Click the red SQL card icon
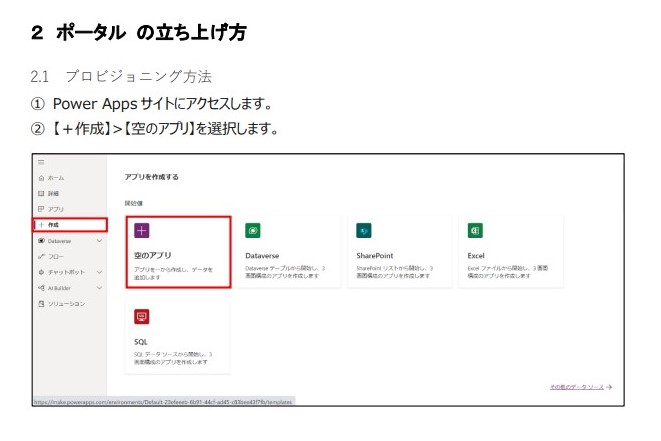 coord(142,317)
